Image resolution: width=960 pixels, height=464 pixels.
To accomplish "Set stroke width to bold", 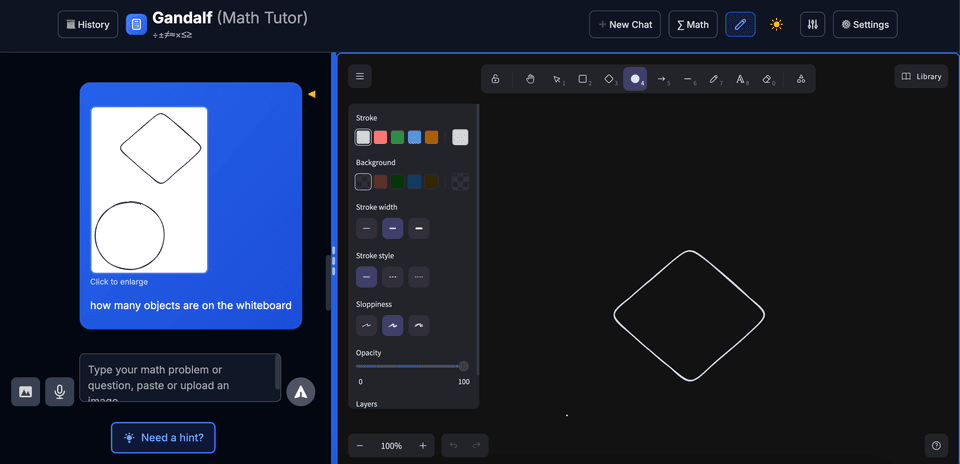I will click(392, 228).
